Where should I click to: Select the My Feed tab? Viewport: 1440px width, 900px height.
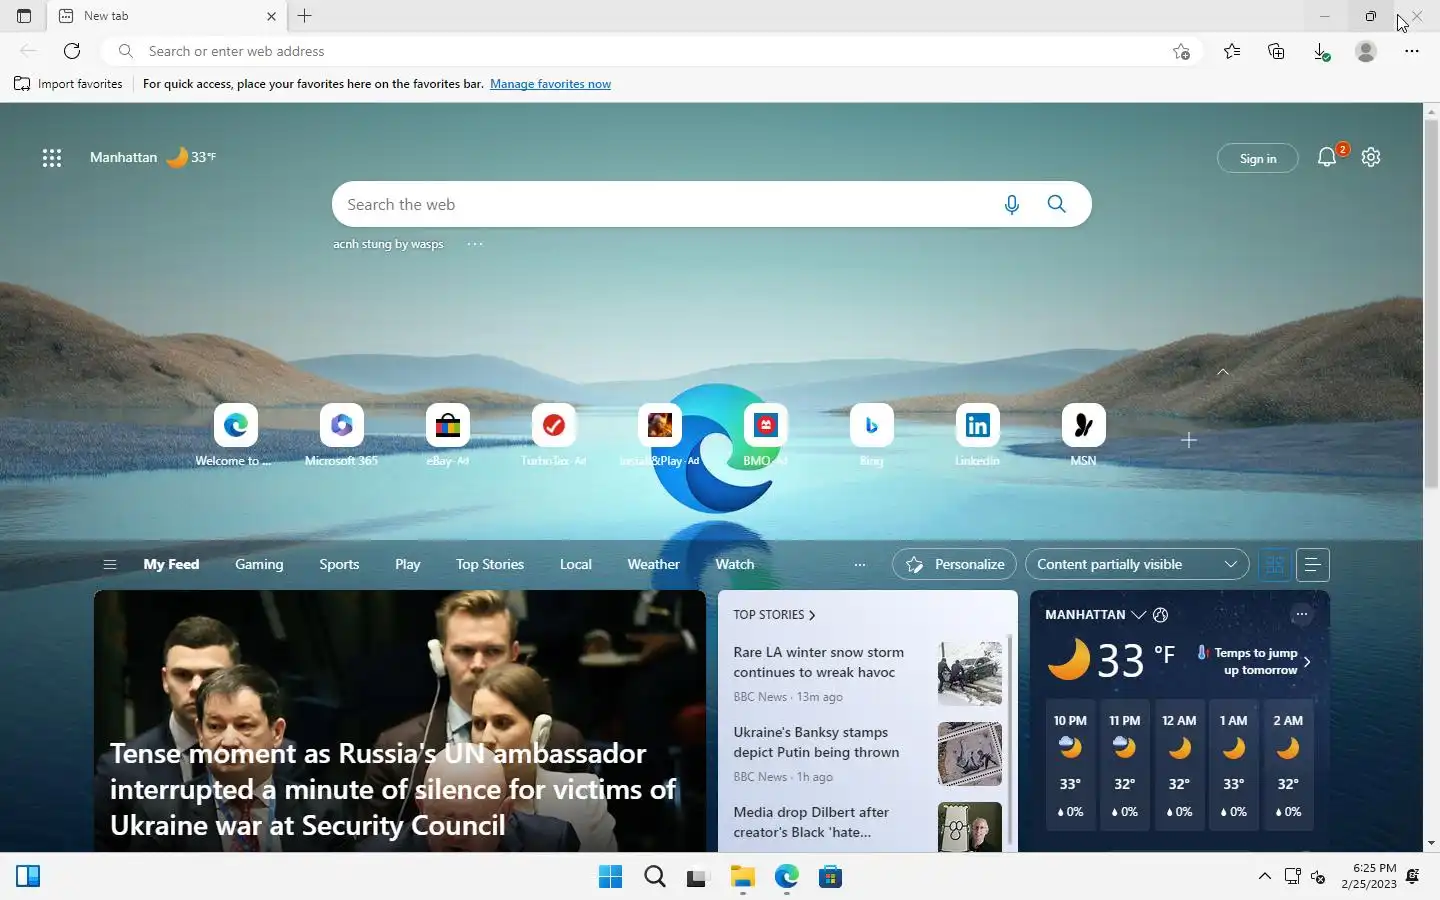(171, 564)
